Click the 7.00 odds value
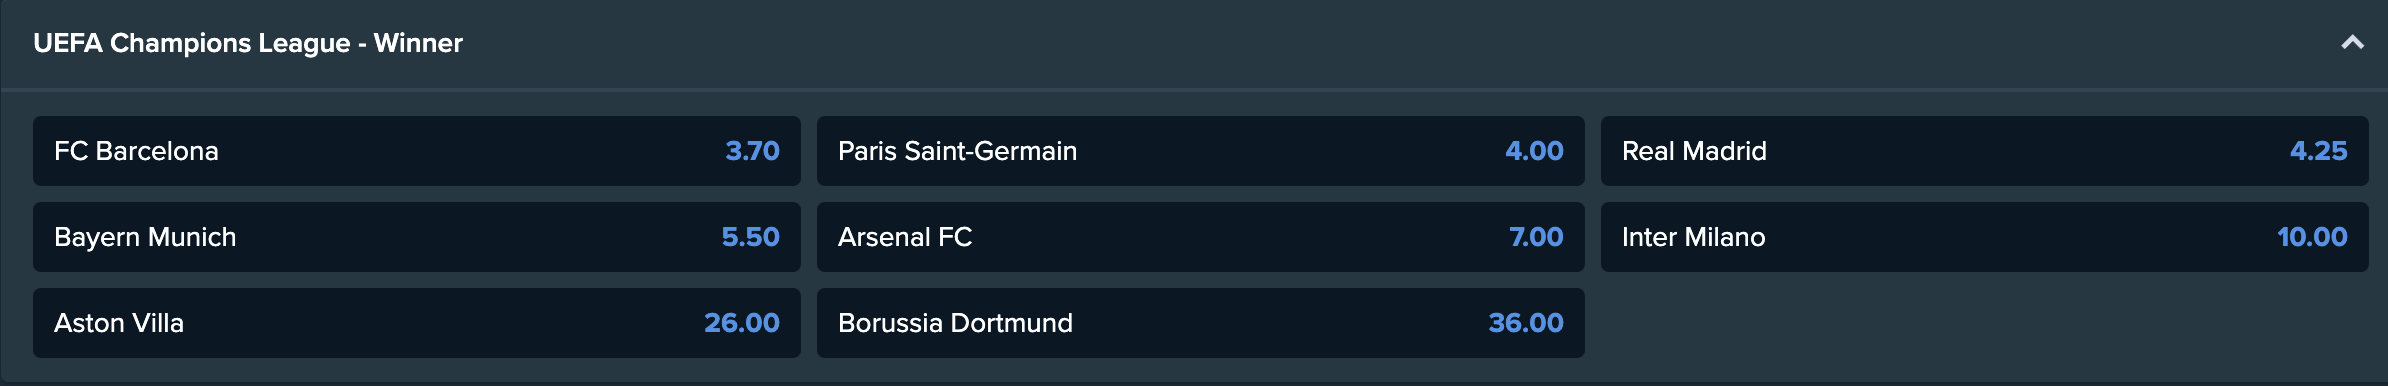The image size is (2388, 386). coord(1536,237)
